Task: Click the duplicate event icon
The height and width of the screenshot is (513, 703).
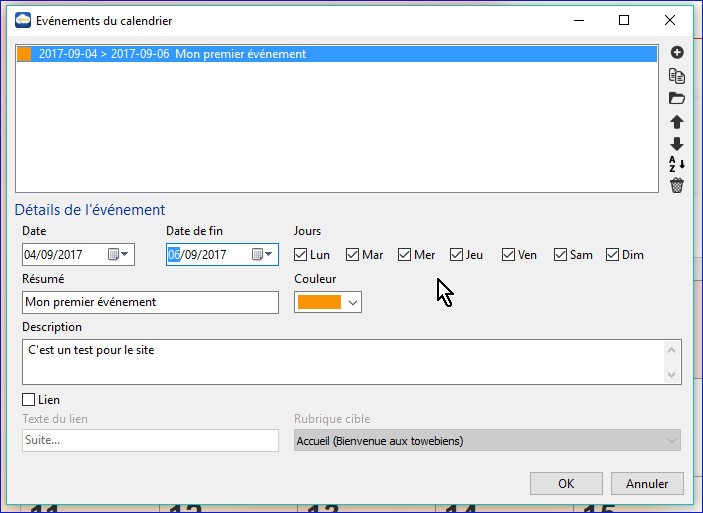Action: [677, 76]
